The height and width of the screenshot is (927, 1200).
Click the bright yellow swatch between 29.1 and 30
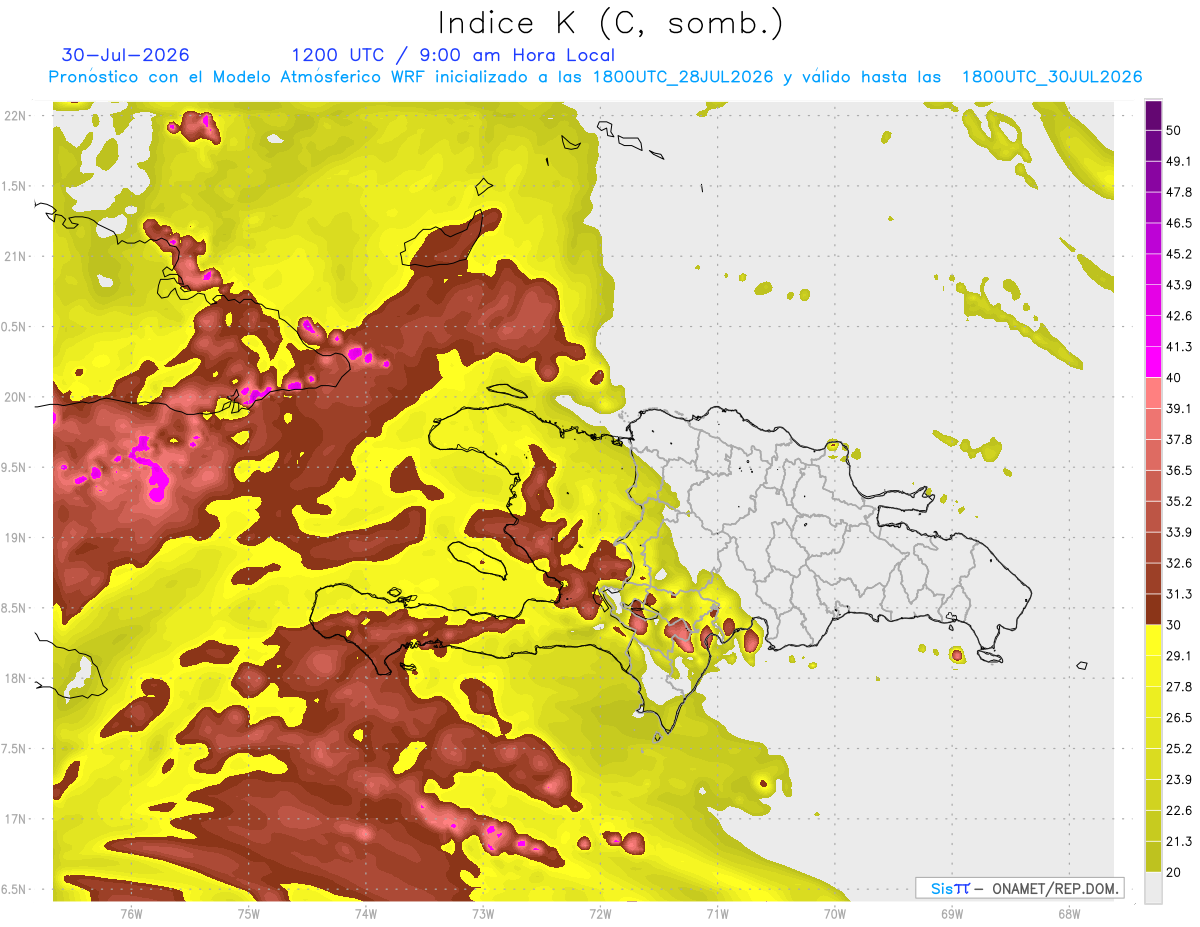pos(1153,640)
